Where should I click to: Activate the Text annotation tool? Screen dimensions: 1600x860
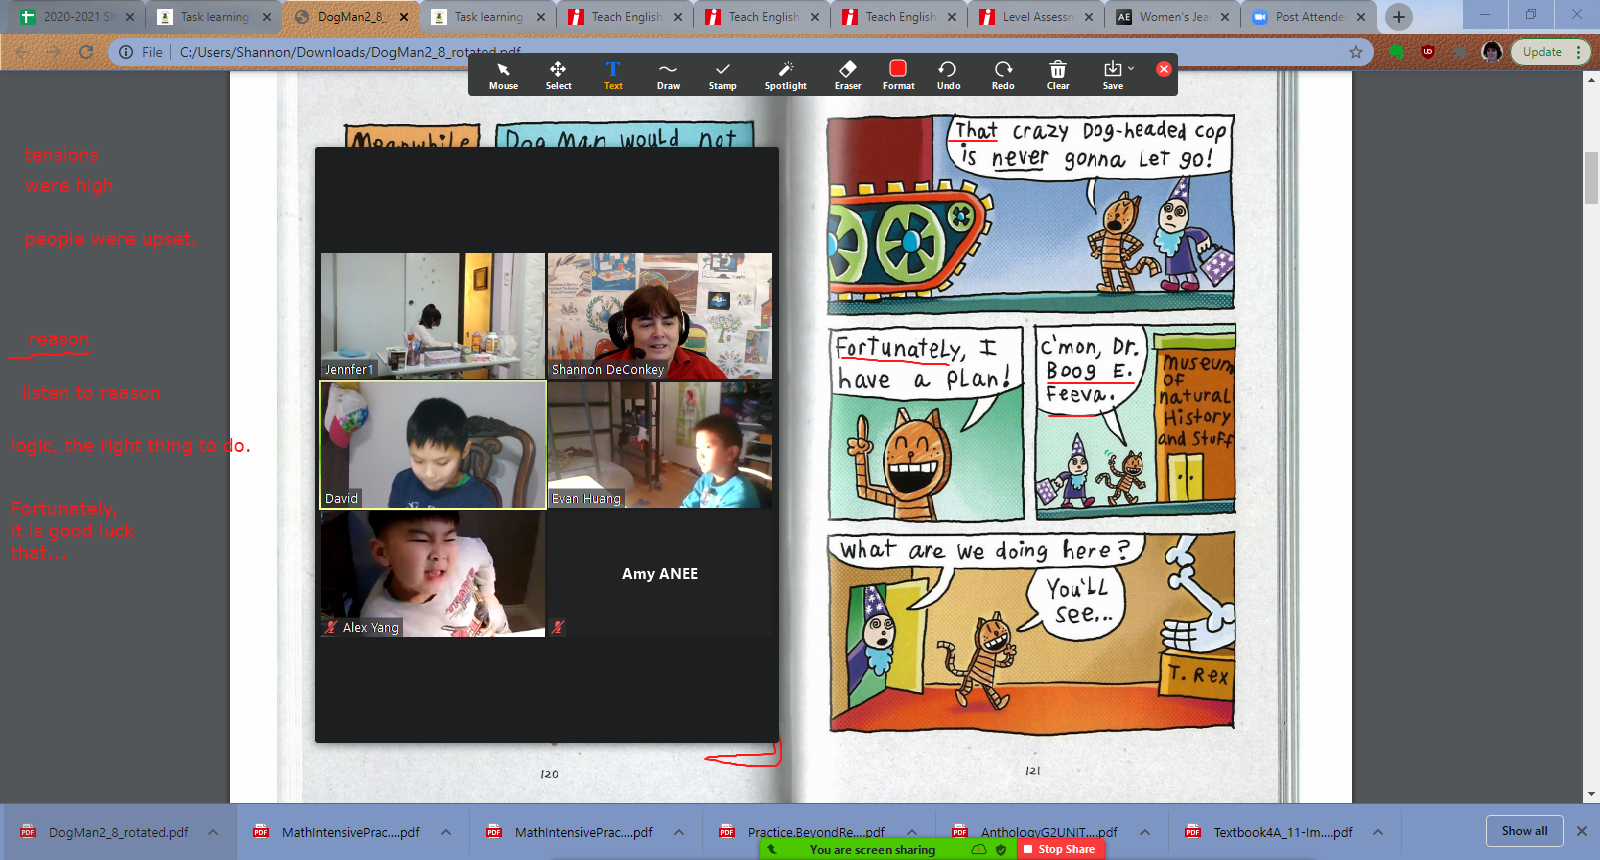(x=613, y=75)
